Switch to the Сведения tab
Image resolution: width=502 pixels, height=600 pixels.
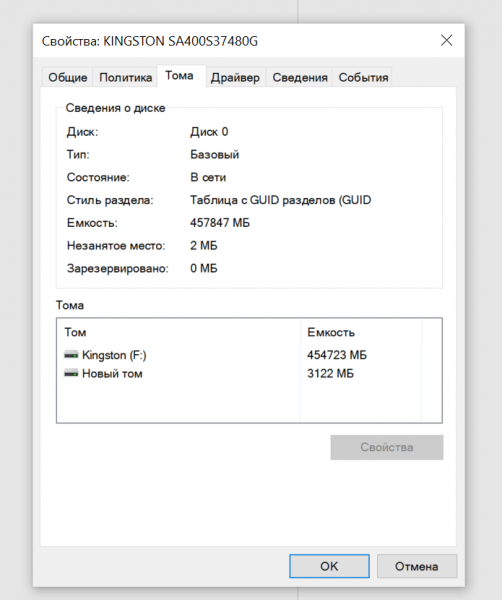[300, 77]
